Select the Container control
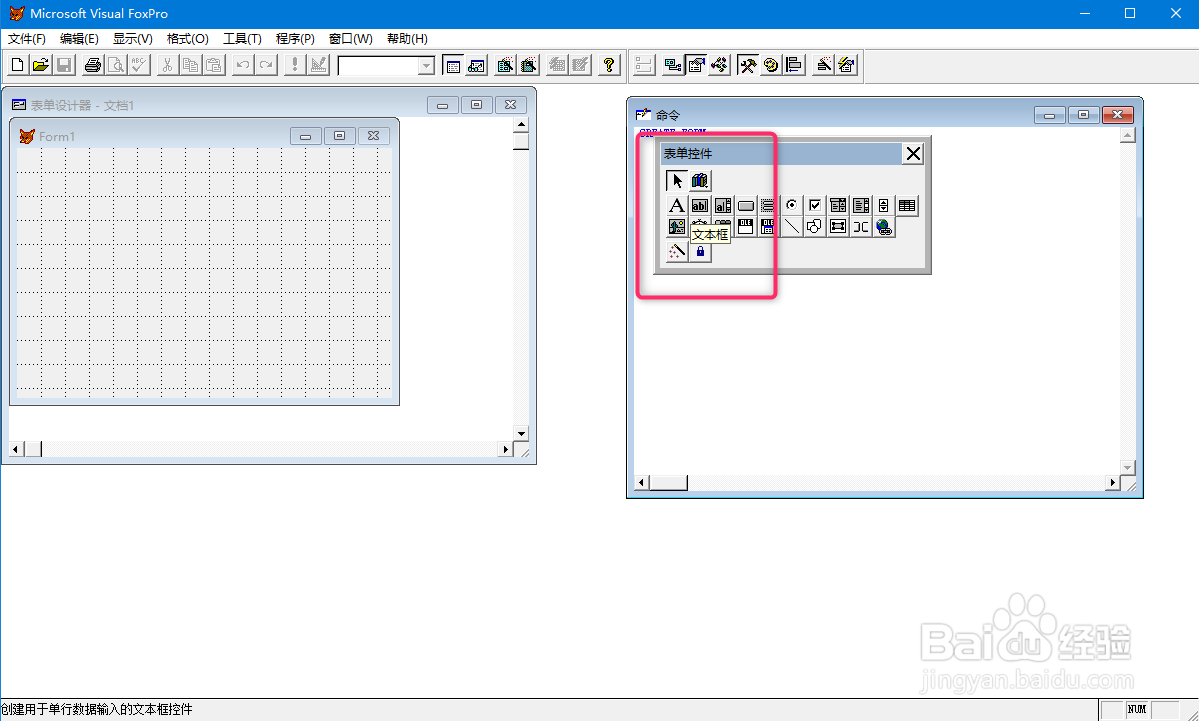 (838, 227)
